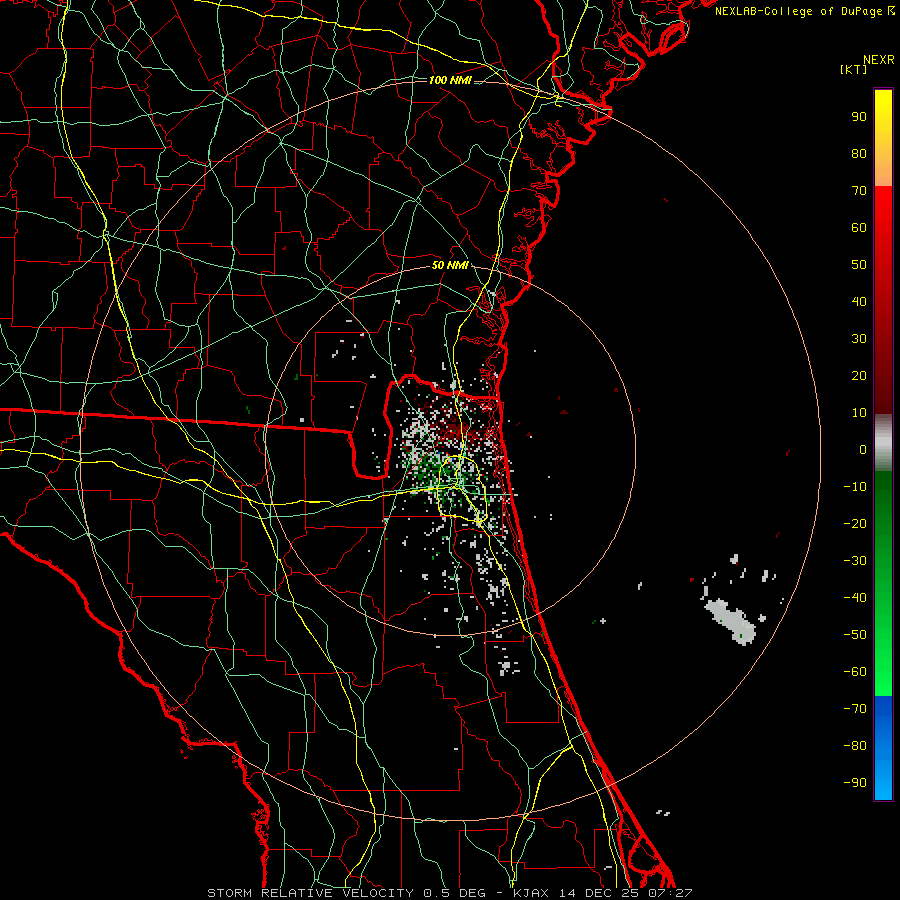900x900 pixels.
Task: Click the -40 value on velocity scale
Action: [855, 598]
